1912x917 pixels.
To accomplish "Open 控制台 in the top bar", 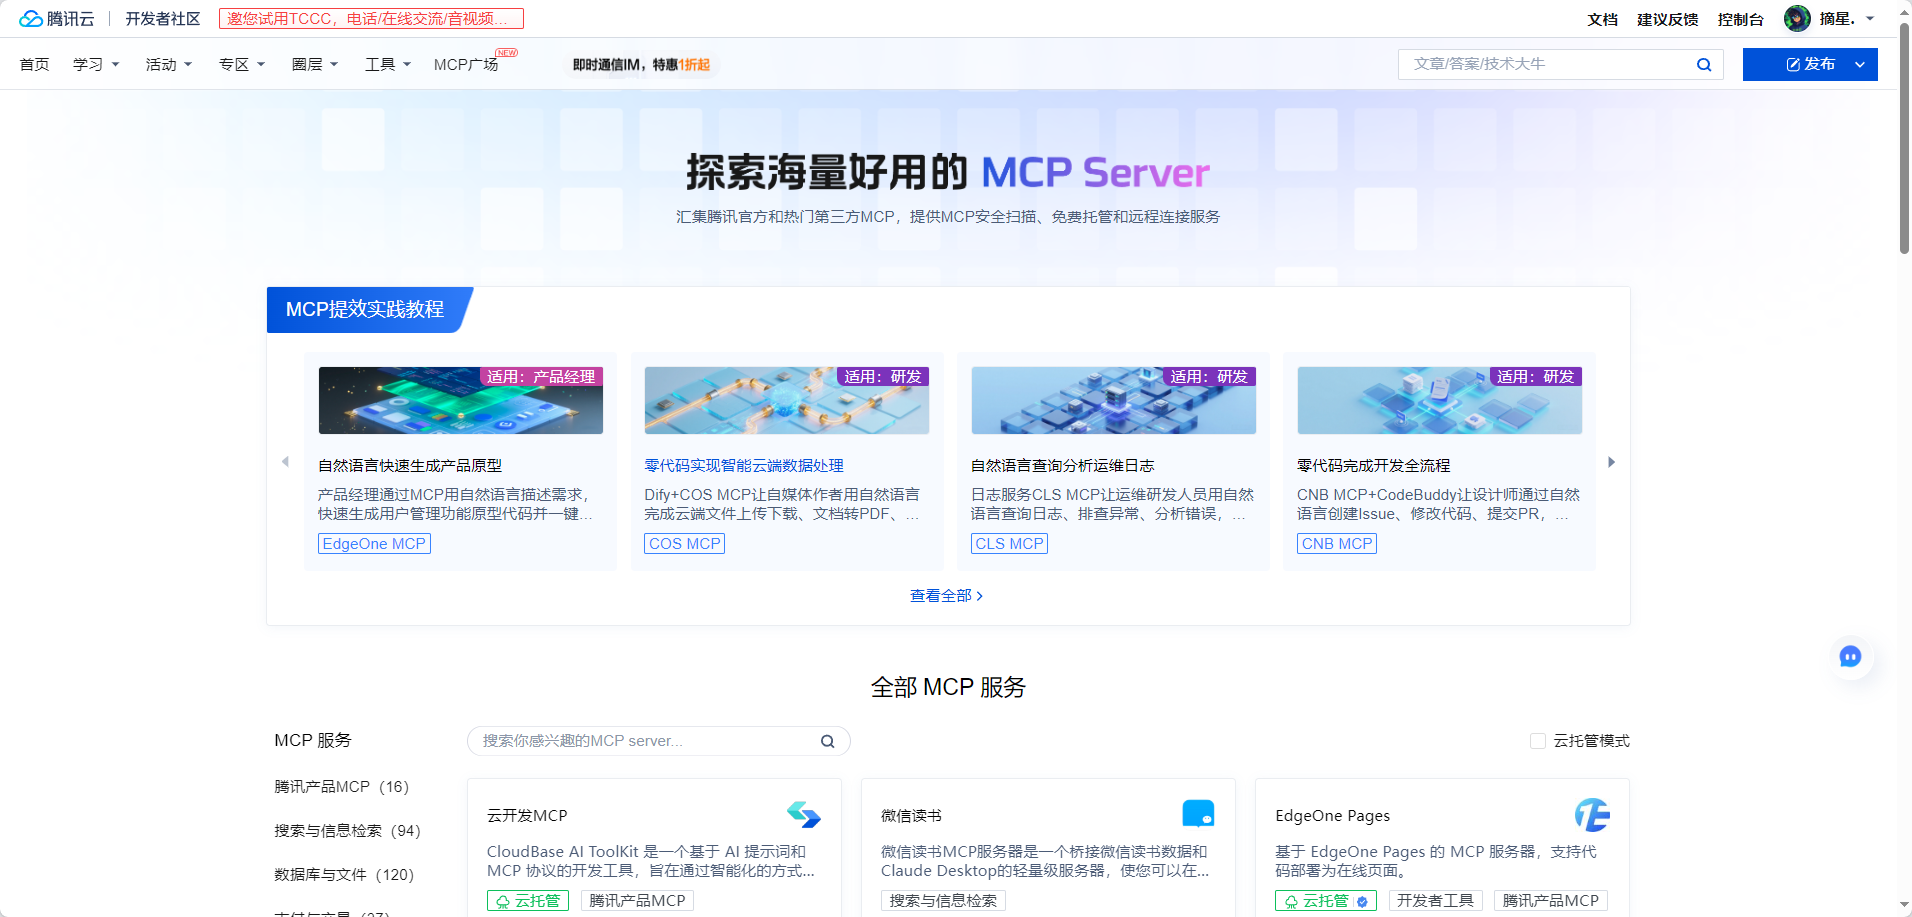I will tap(1741, 19).
